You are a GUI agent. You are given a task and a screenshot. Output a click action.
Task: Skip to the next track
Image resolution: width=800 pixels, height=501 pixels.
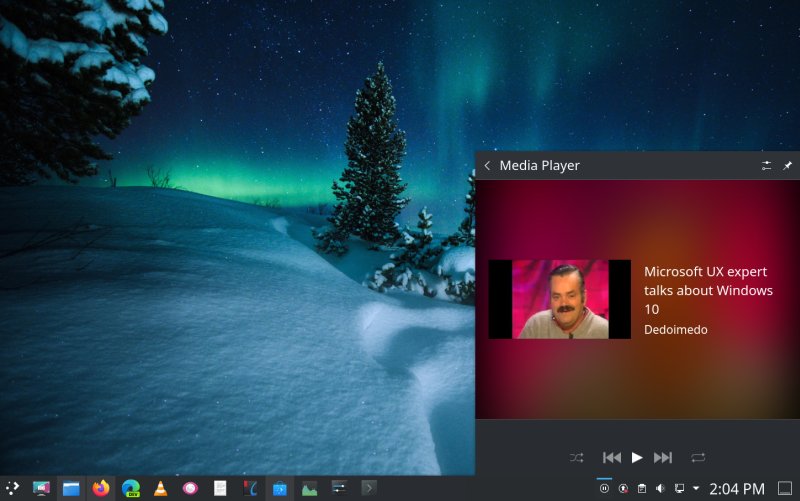pyautogui.click(x=662, y=457)
